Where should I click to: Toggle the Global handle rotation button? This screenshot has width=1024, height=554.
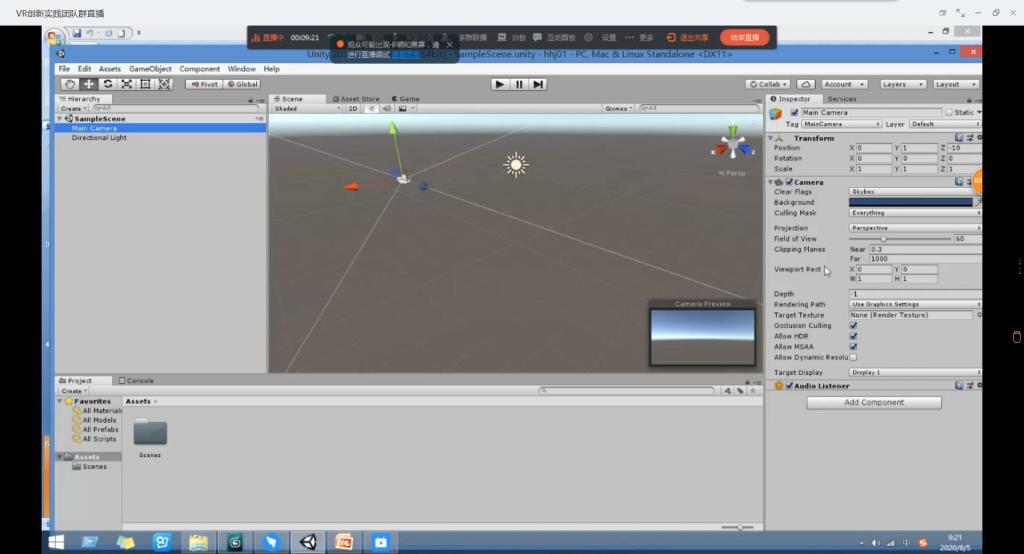coord(242,84)
